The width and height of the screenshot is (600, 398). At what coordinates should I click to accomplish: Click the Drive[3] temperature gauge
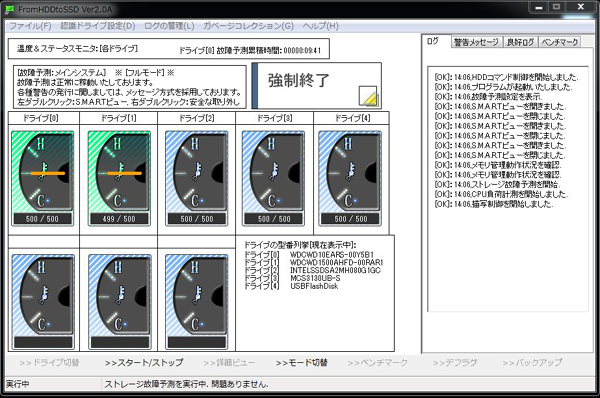pyautogui.click(x=274, y=178)
